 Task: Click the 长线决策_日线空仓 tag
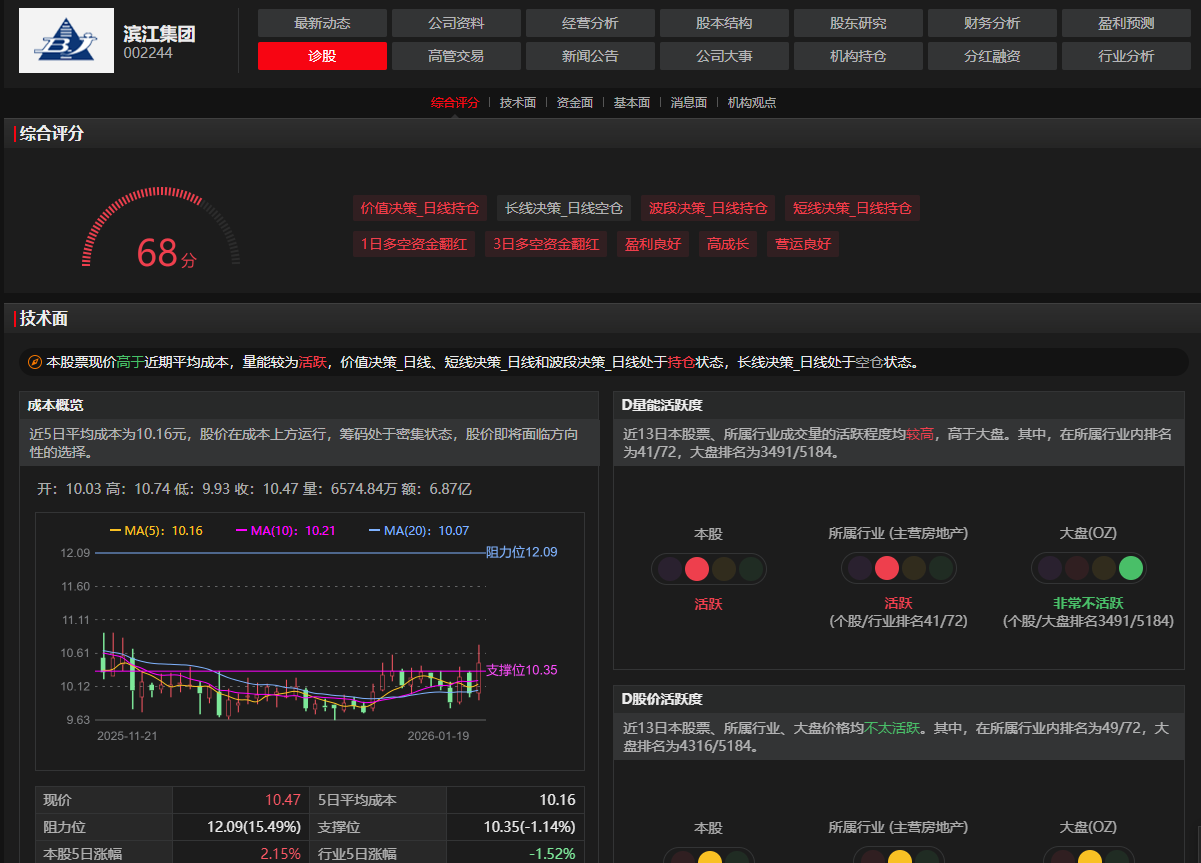coord(564,208)
